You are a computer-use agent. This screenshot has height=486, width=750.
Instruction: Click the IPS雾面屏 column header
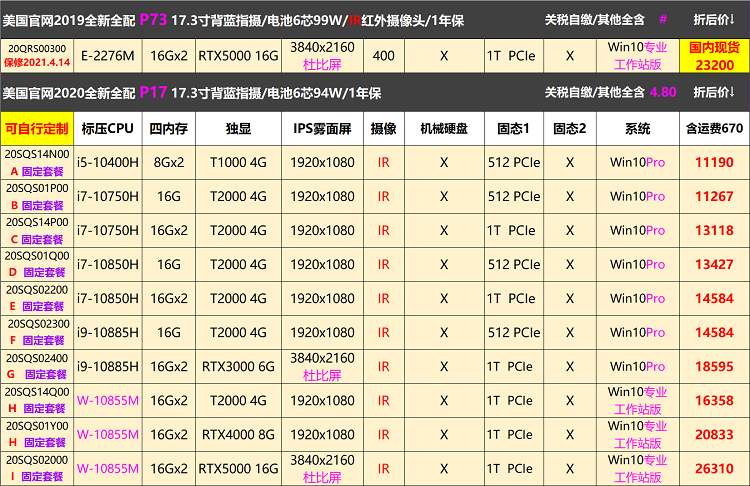pos(322,128)
